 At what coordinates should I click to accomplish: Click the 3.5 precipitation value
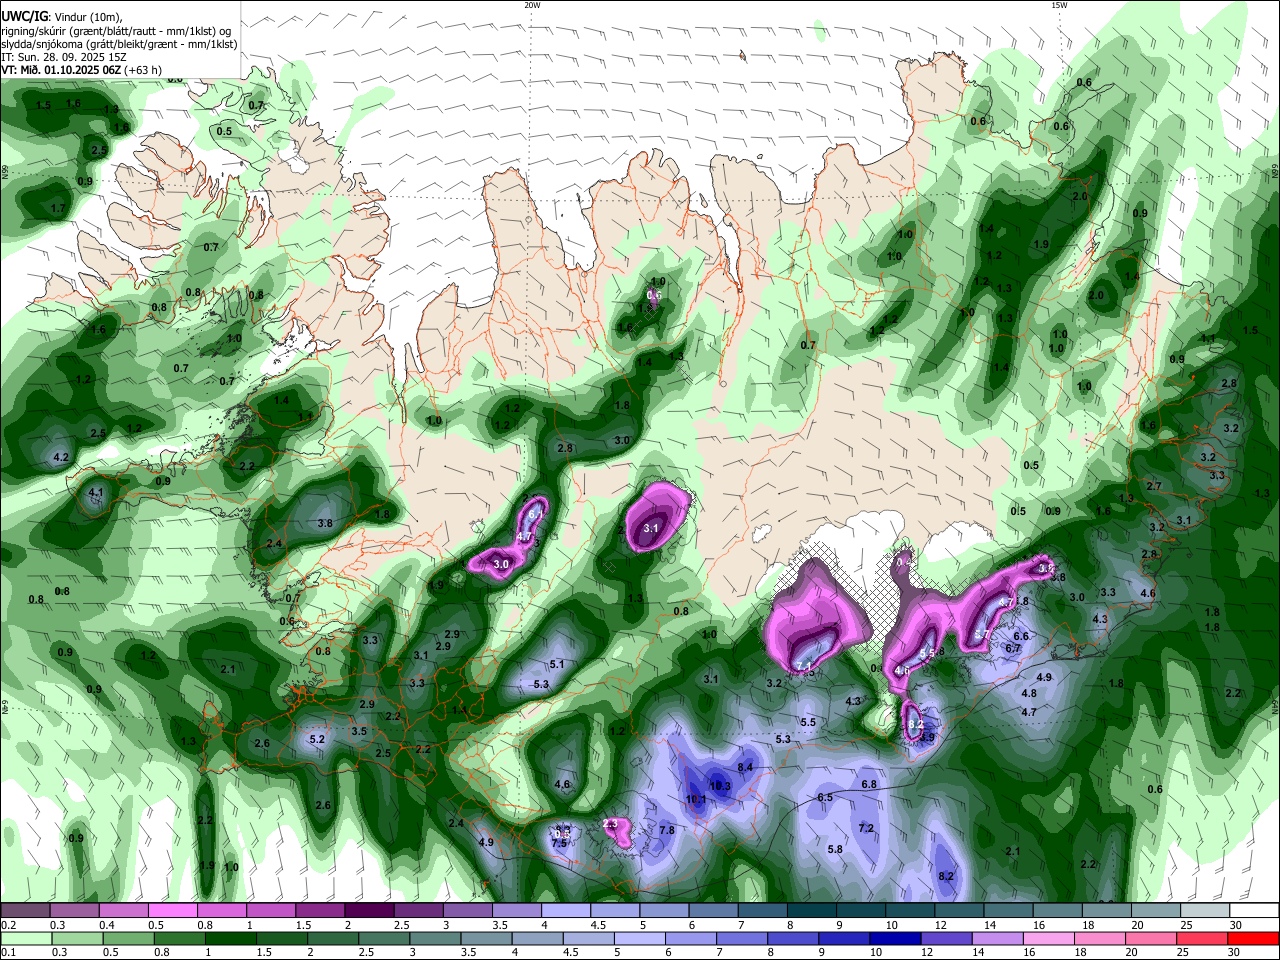[x=359, y=731]
